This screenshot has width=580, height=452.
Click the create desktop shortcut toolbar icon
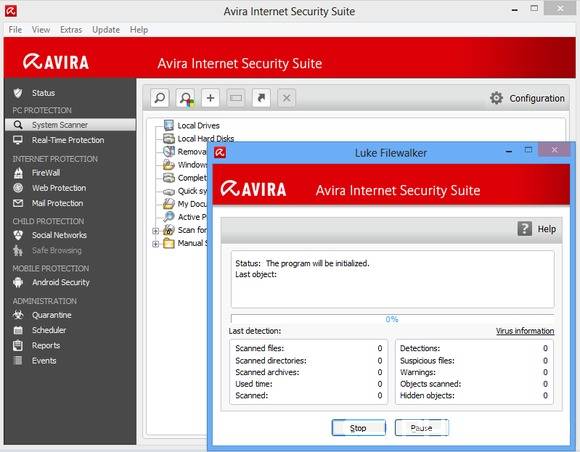click(x=261, y=98)
